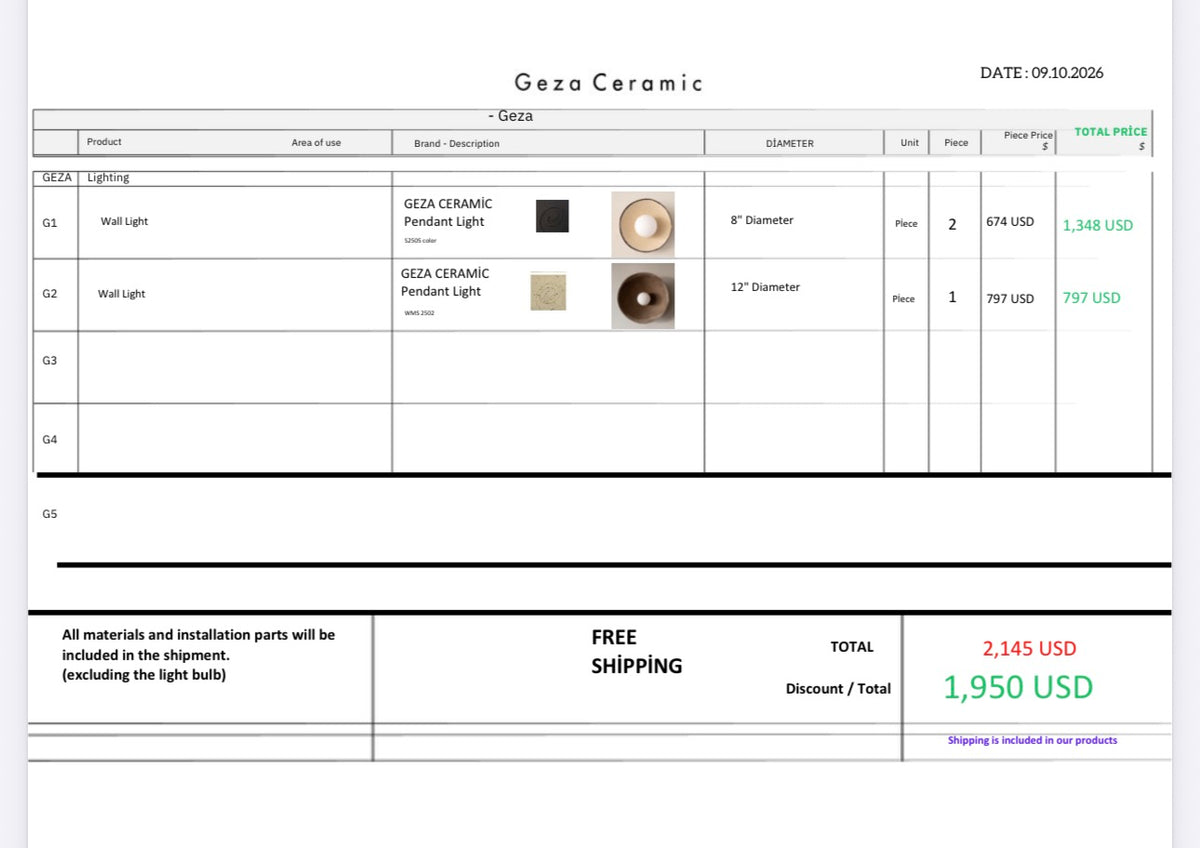Click the "GEZA" cell beside Lighting

click(57, 177)
